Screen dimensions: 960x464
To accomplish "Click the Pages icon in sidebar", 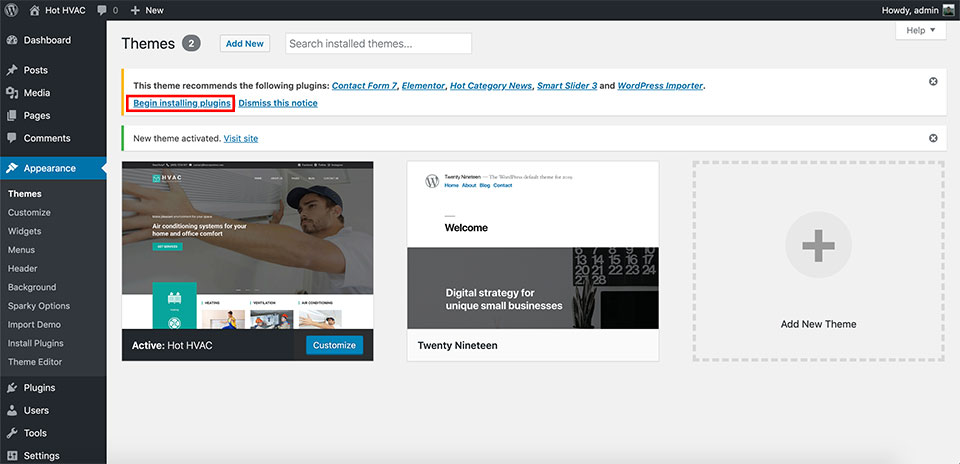I will click(x=12, y=116).
